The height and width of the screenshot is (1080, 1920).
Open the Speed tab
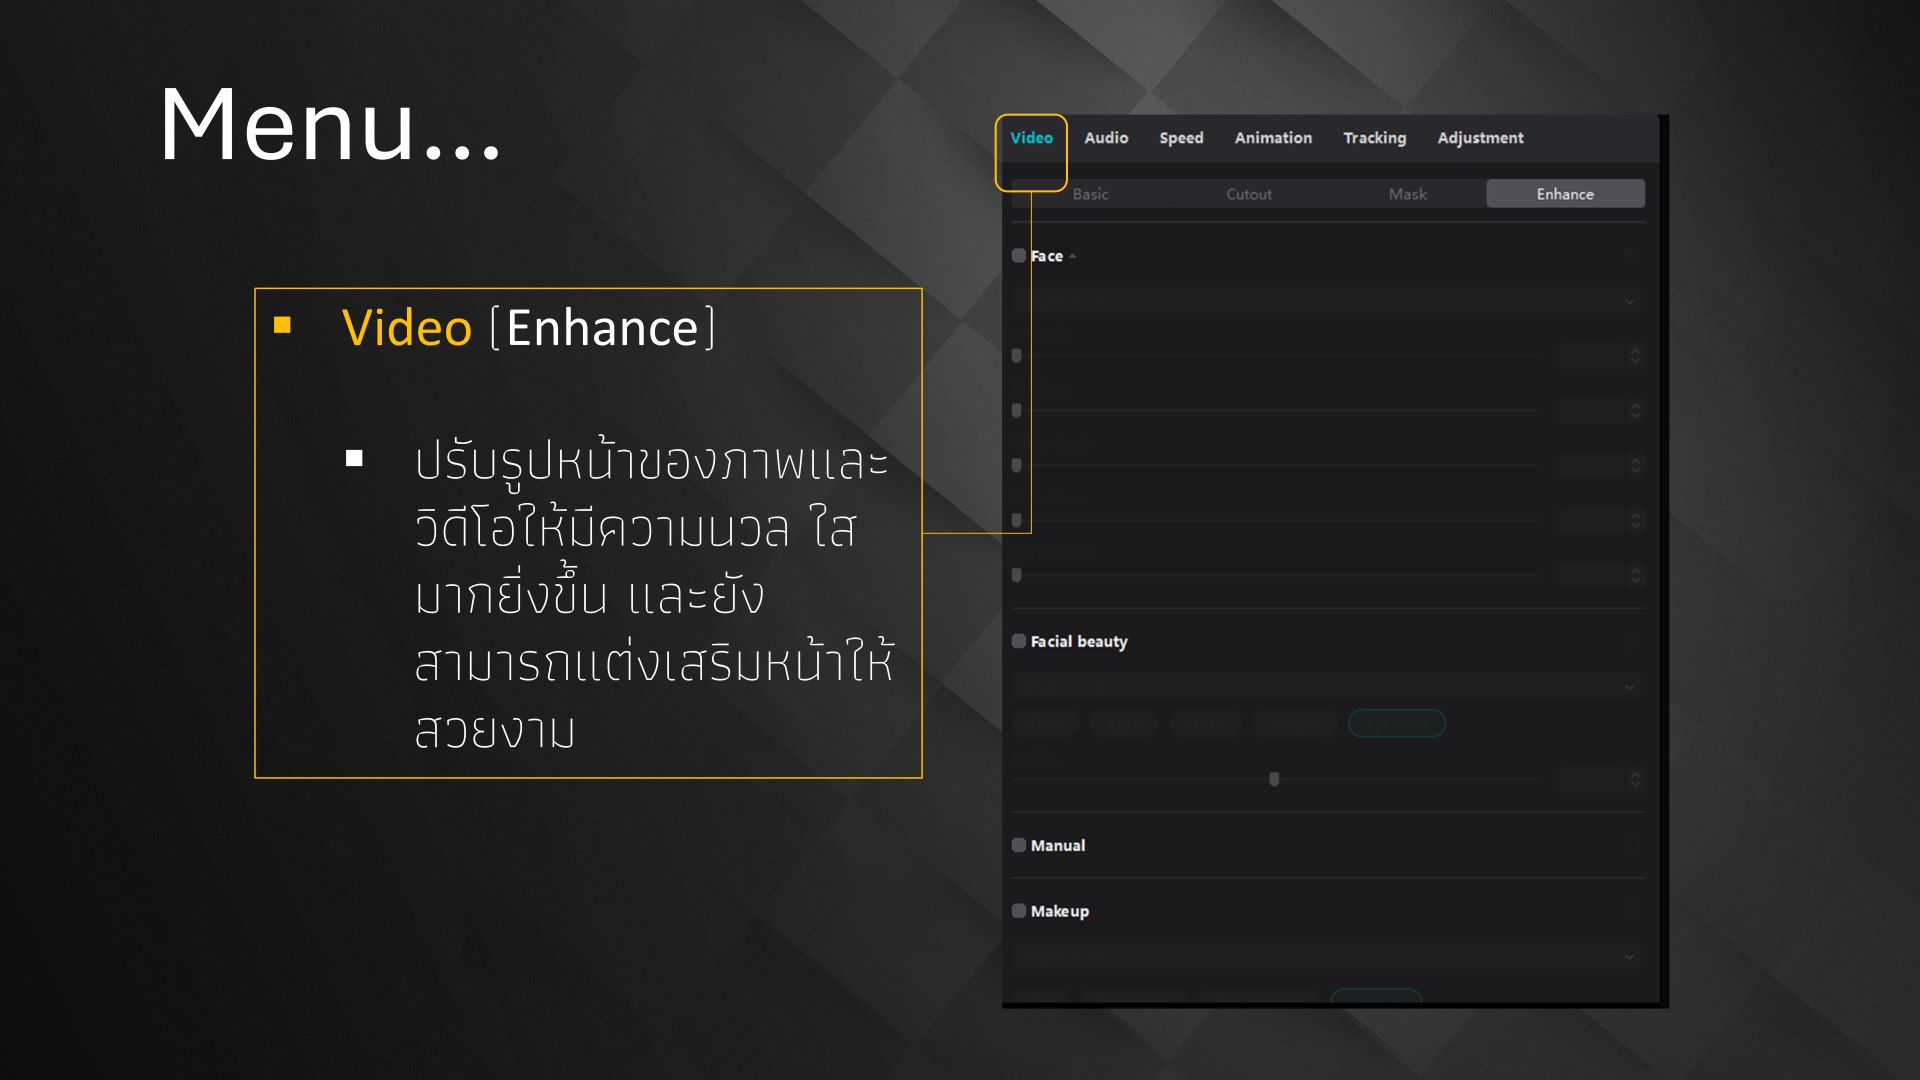[x=1181, y=138]
